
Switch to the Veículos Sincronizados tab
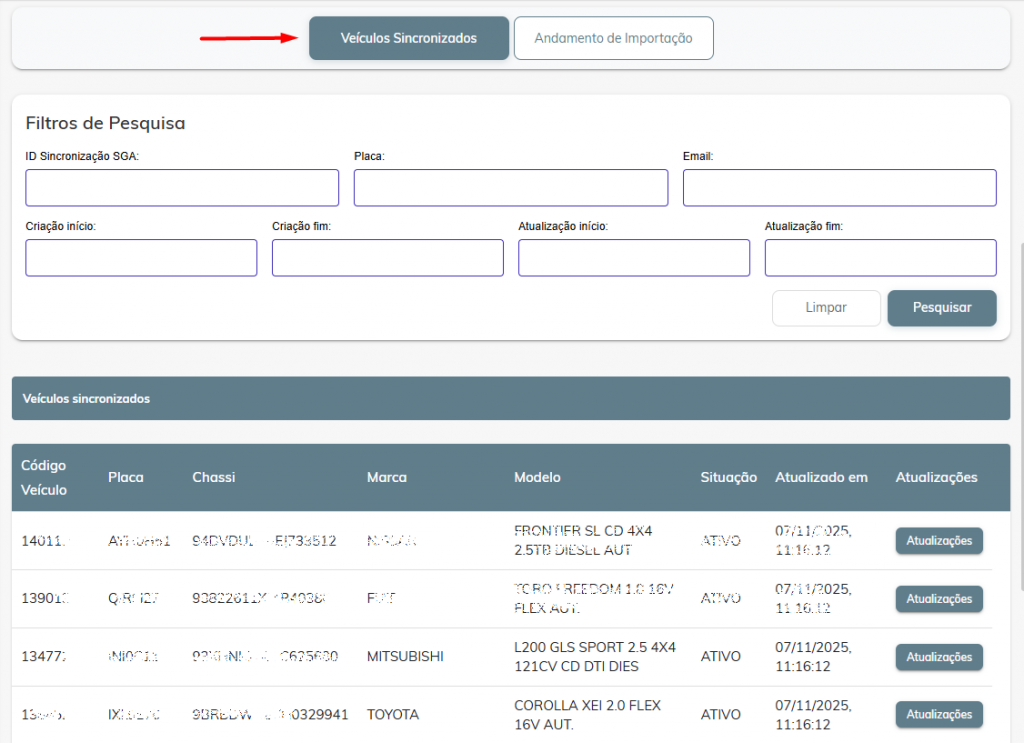(x=409, y=38)
